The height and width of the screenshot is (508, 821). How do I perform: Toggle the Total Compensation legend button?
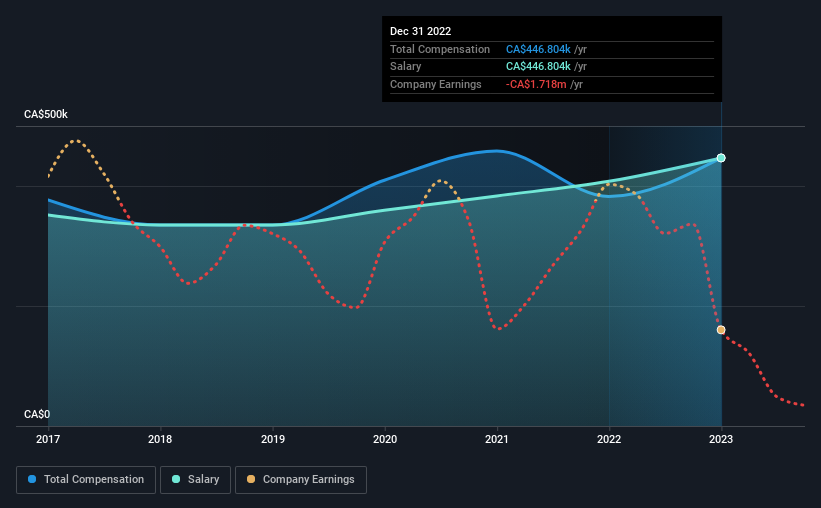[86, 480]
